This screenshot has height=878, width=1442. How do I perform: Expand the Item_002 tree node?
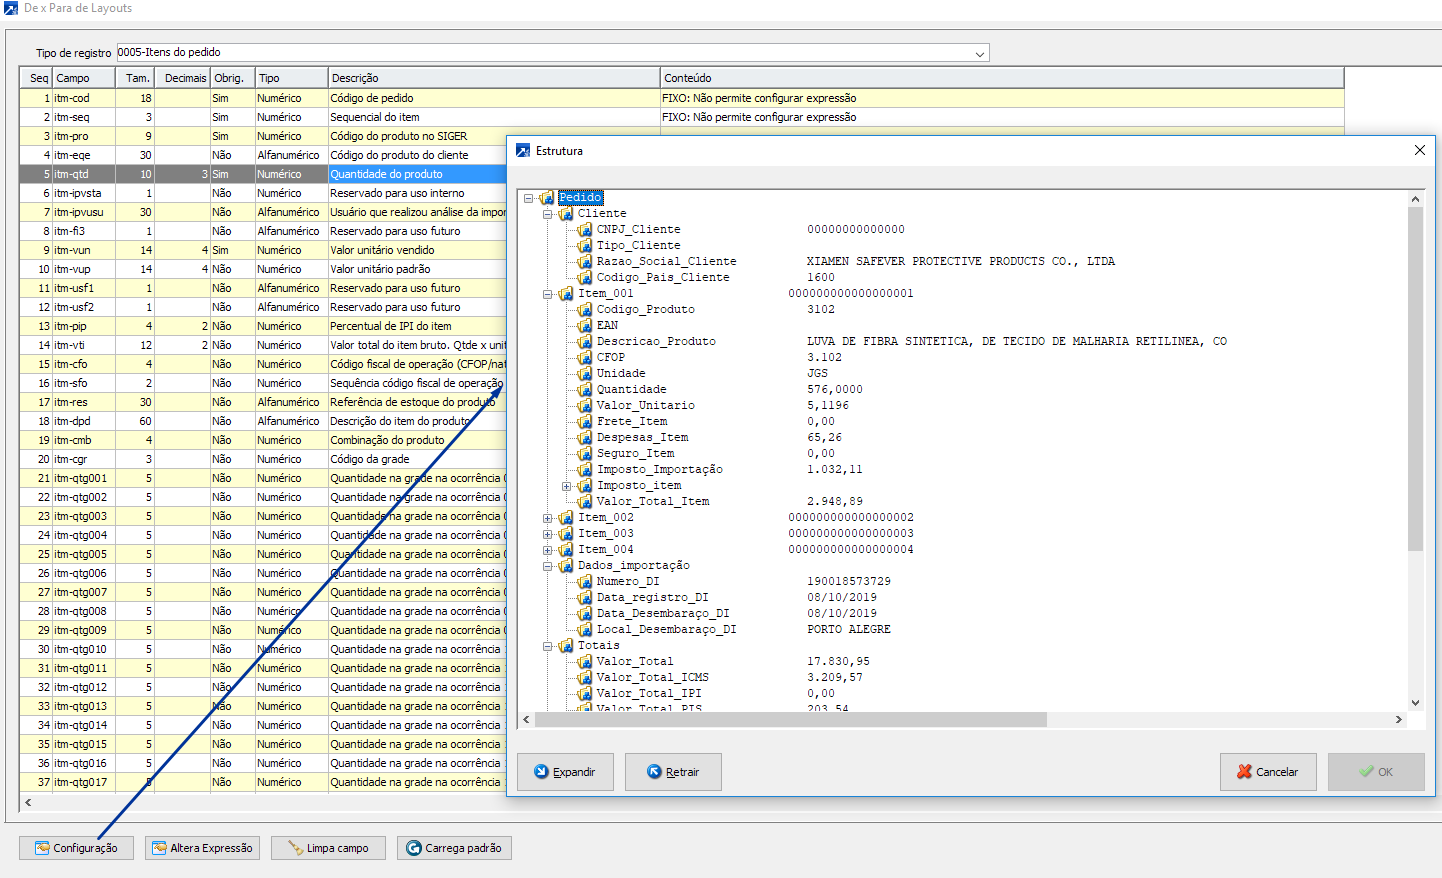(x=547, y=518)
